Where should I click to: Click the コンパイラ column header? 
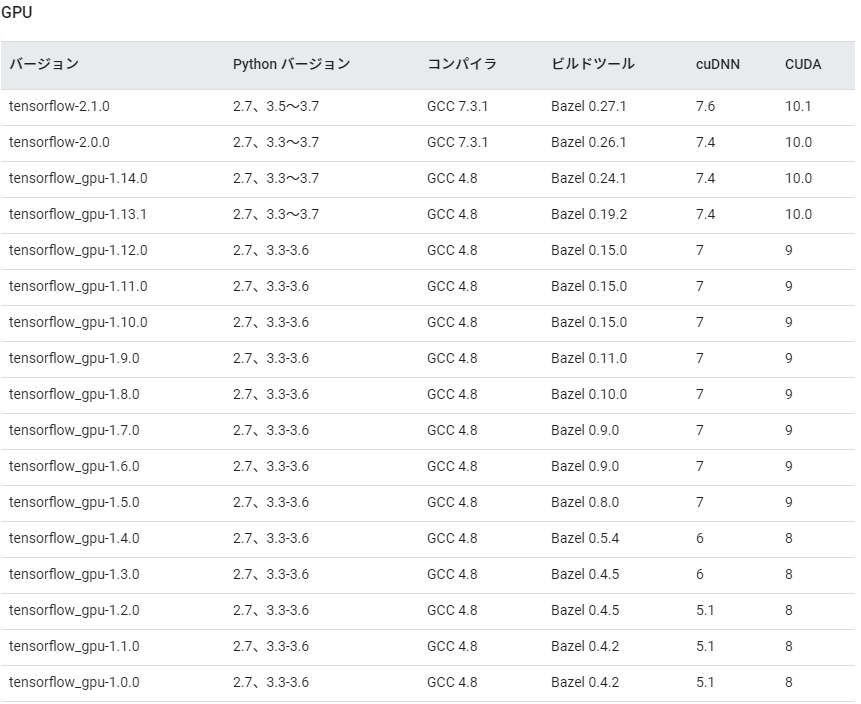tap(461, 64)
